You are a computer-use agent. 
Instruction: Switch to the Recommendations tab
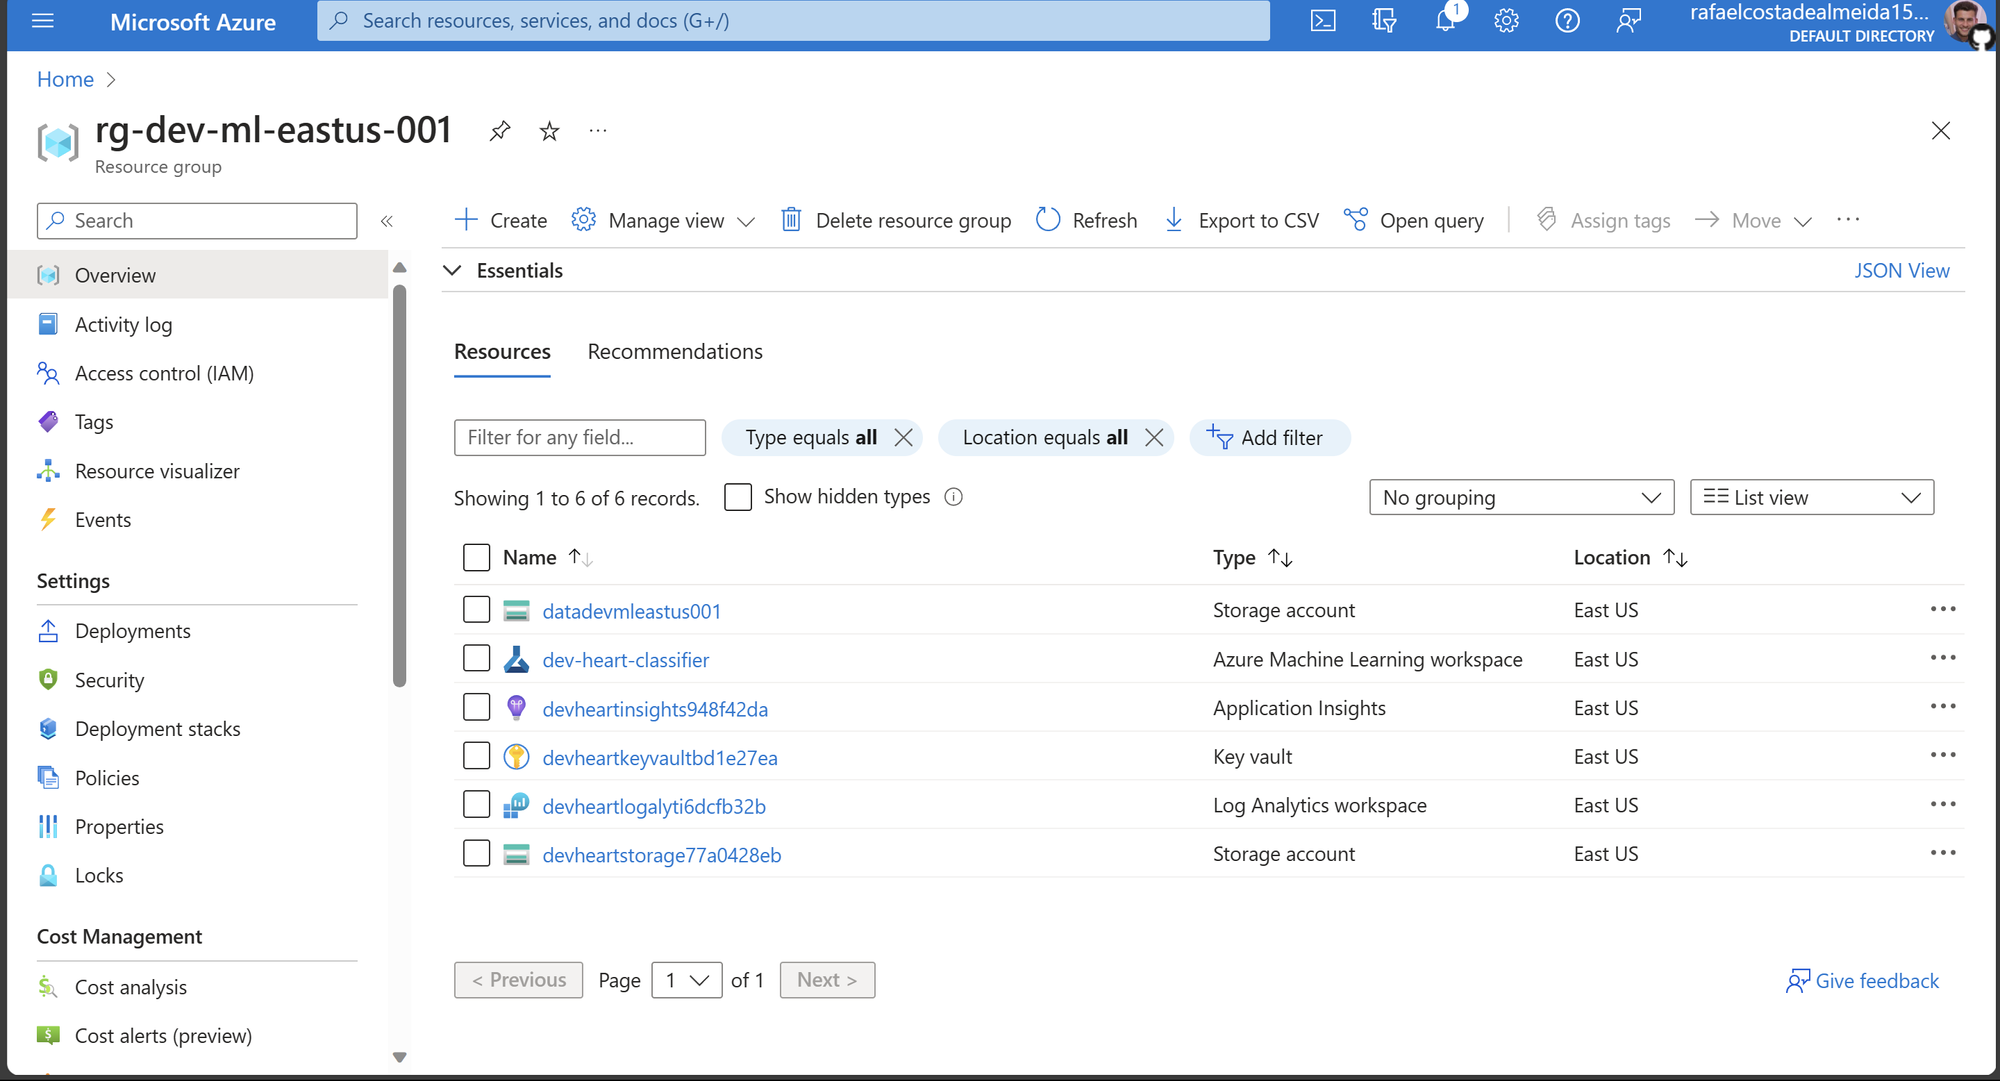675,352
